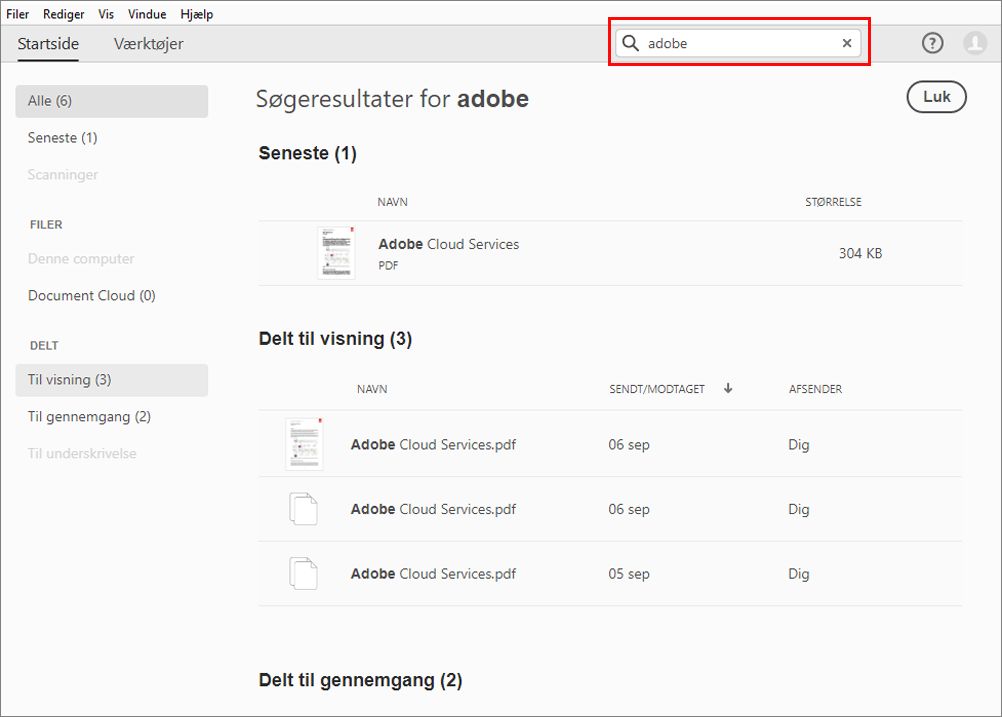
Task: Click the user profile avatar icon
Action: (974, 43)
